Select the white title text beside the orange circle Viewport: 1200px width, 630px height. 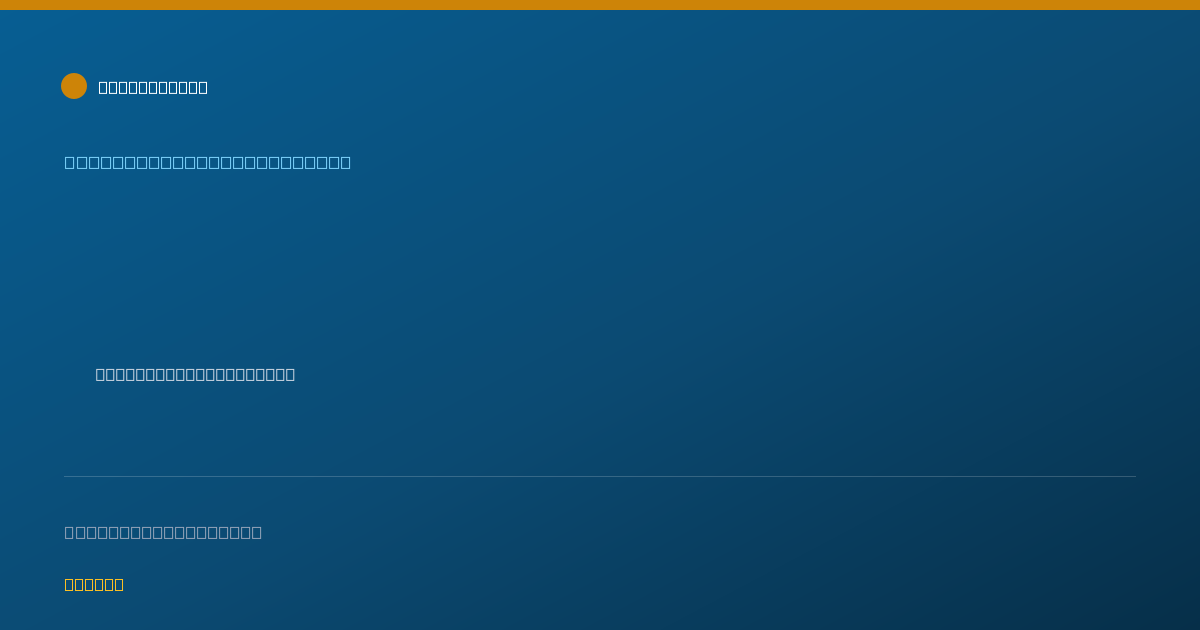(x=153, y=87)
